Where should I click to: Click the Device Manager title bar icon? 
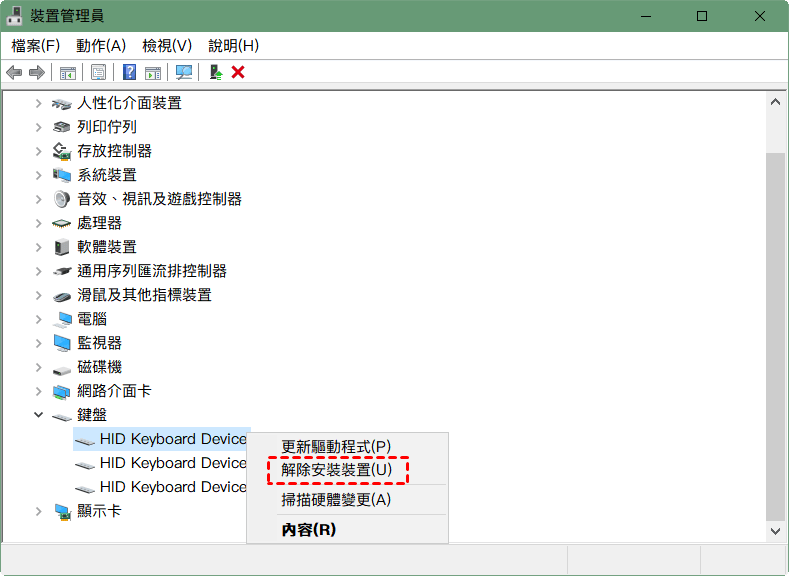point(14,16)
